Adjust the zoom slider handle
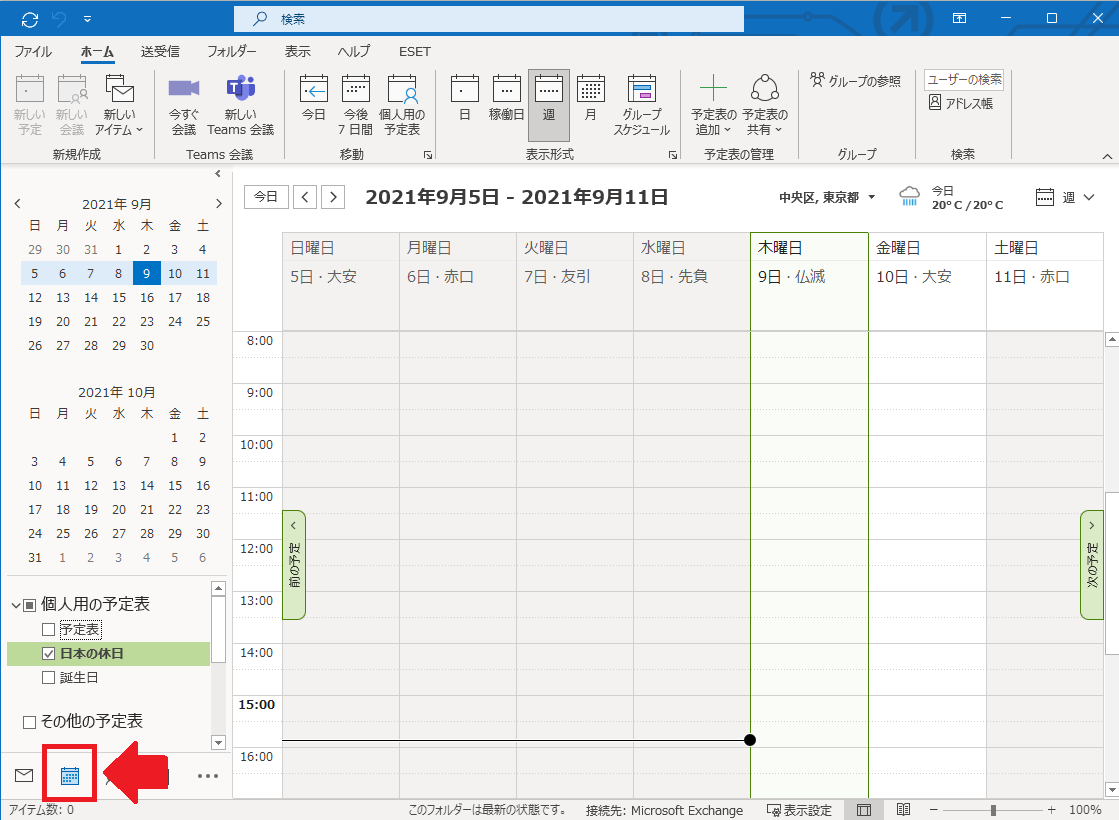This screenshot has height=820, width=1119. pyautogui.click(x=993, y=810)
